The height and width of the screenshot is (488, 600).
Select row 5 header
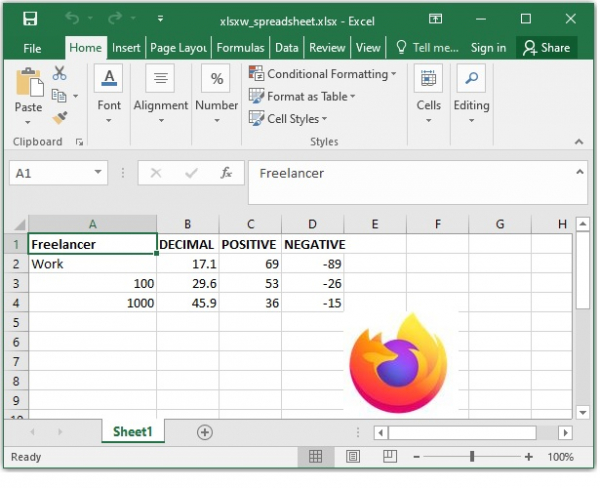[16, 322]
